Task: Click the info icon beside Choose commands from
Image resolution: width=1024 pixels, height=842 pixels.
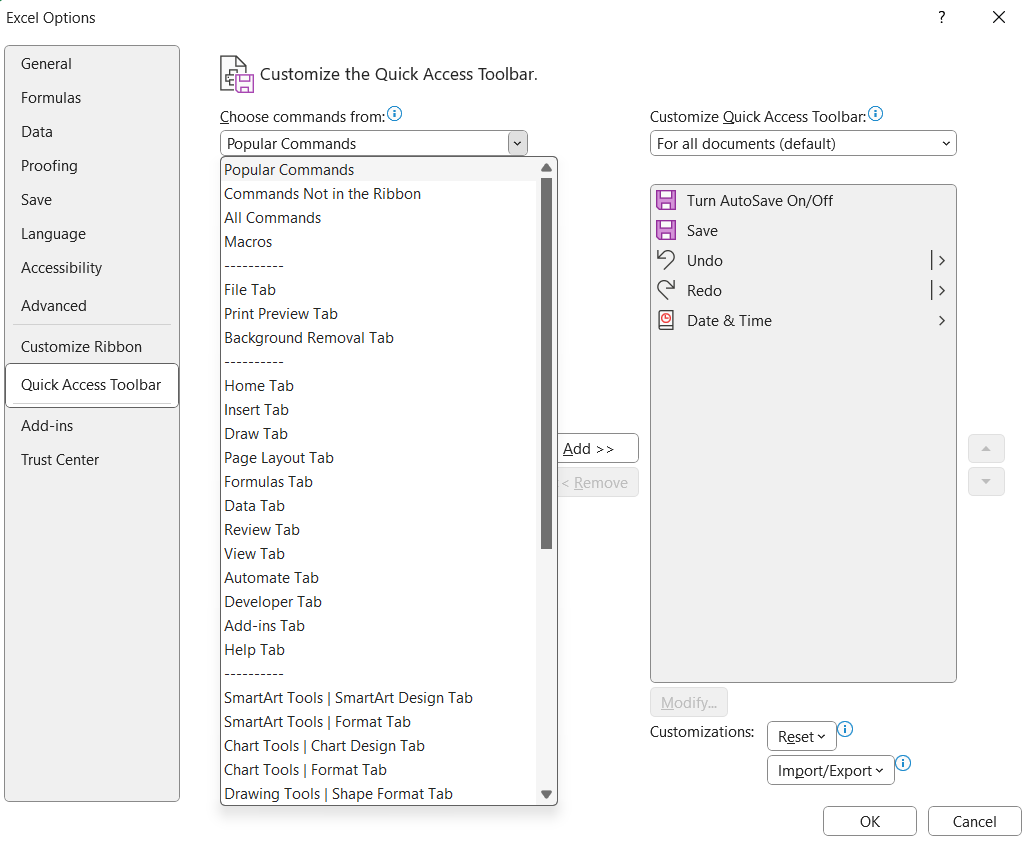Action: (394, 114)
